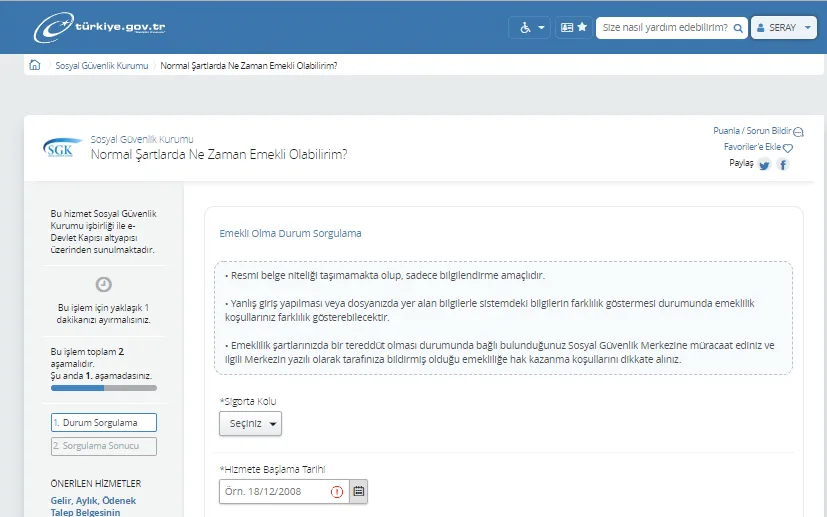
Task: Select step 1. Durum Sorgulama
Action: click(104, 423)
